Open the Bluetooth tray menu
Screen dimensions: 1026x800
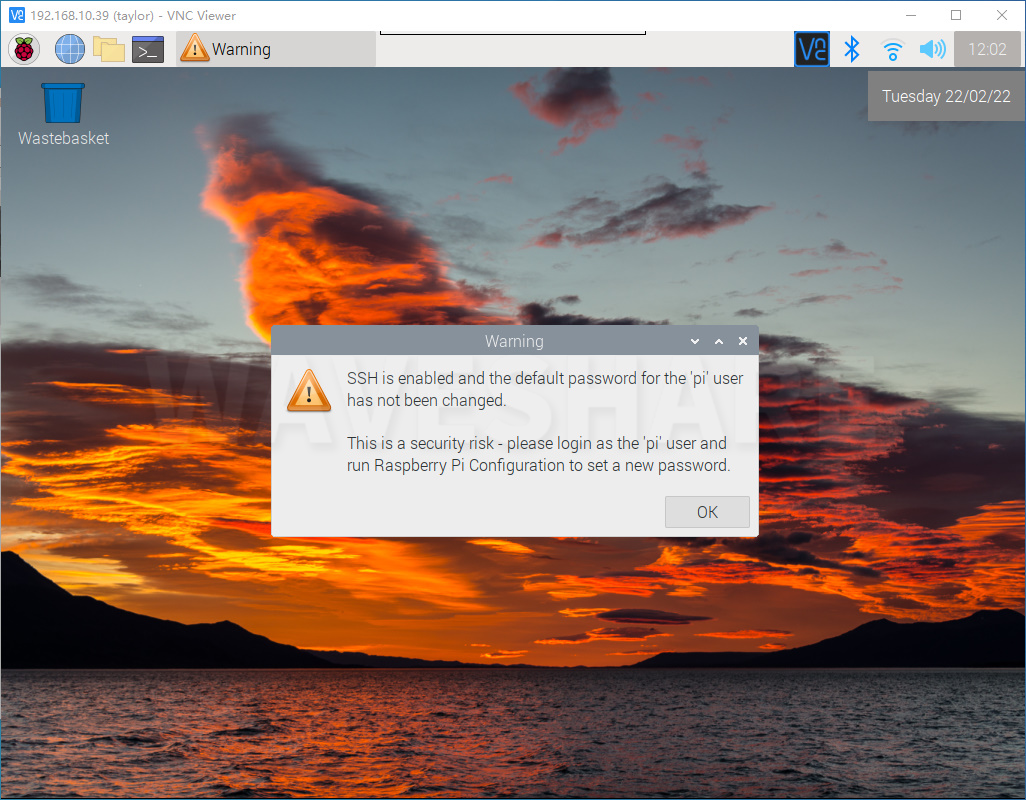(x=852, y=49)
